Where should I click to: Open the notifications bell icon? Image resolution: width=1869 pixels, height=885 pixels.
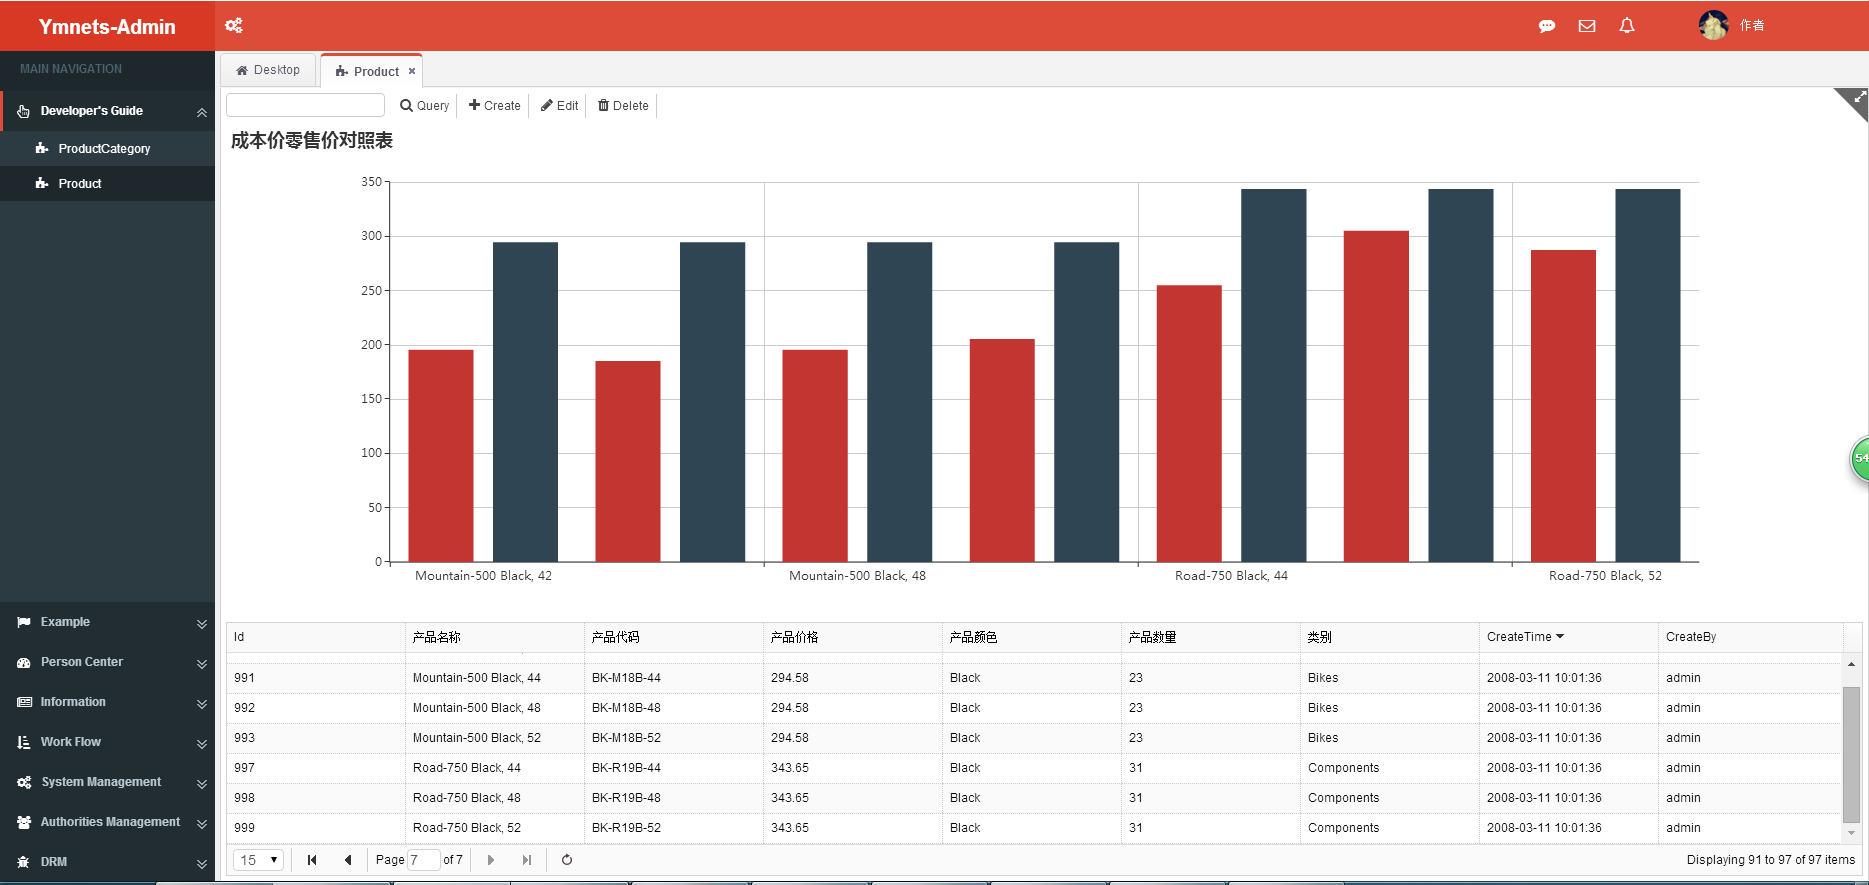point(1627,26)
